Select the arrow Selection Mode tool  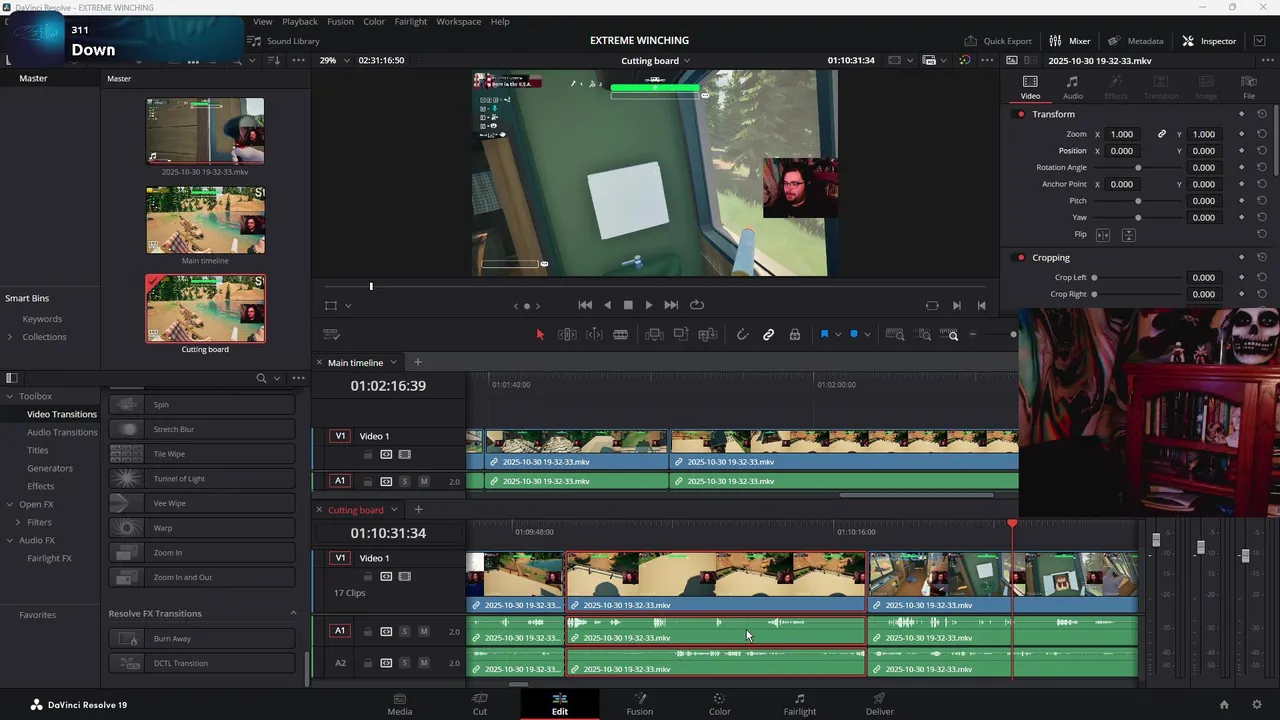click(x=540, y=335)
